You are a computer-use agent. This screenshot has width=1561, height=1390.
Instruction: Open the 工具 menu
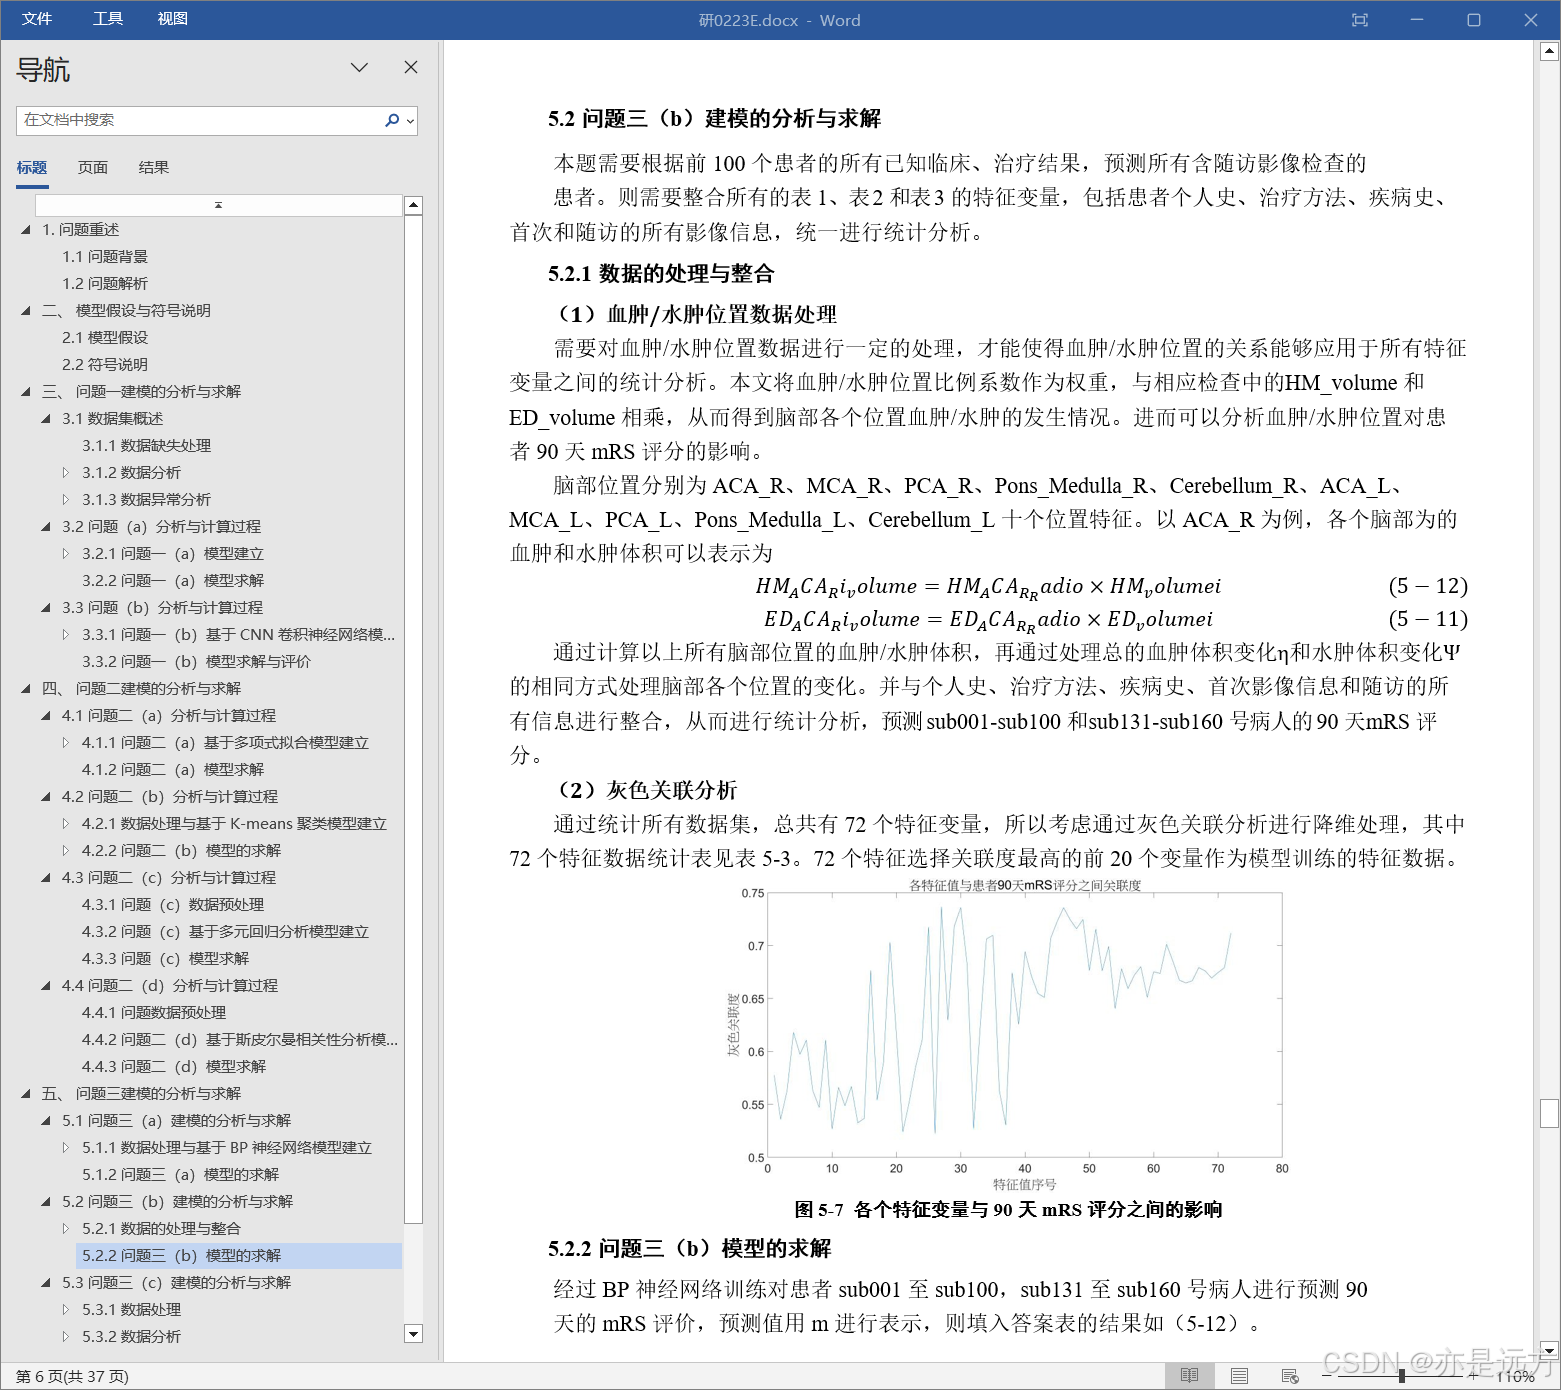click(x=108, y=19)
